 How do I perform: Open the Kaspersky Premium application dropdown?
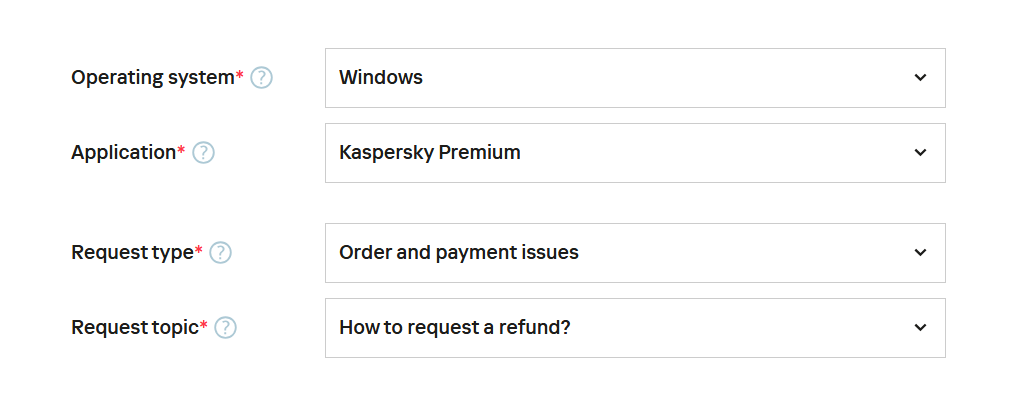pos(635,153)
